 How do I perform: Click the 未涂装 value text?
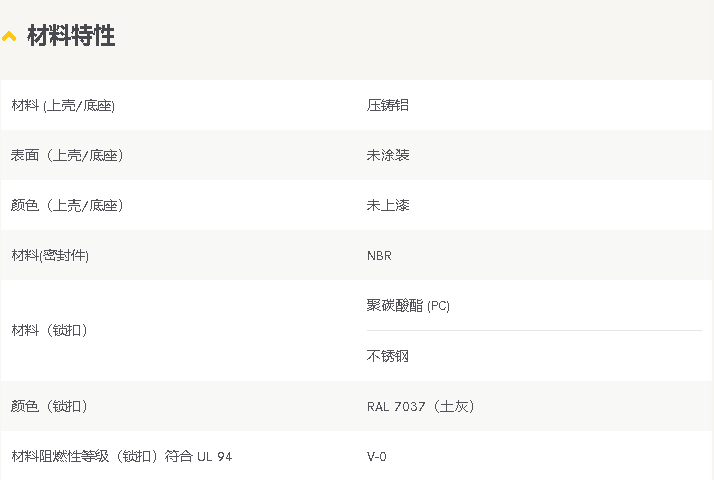coord(388,155)
